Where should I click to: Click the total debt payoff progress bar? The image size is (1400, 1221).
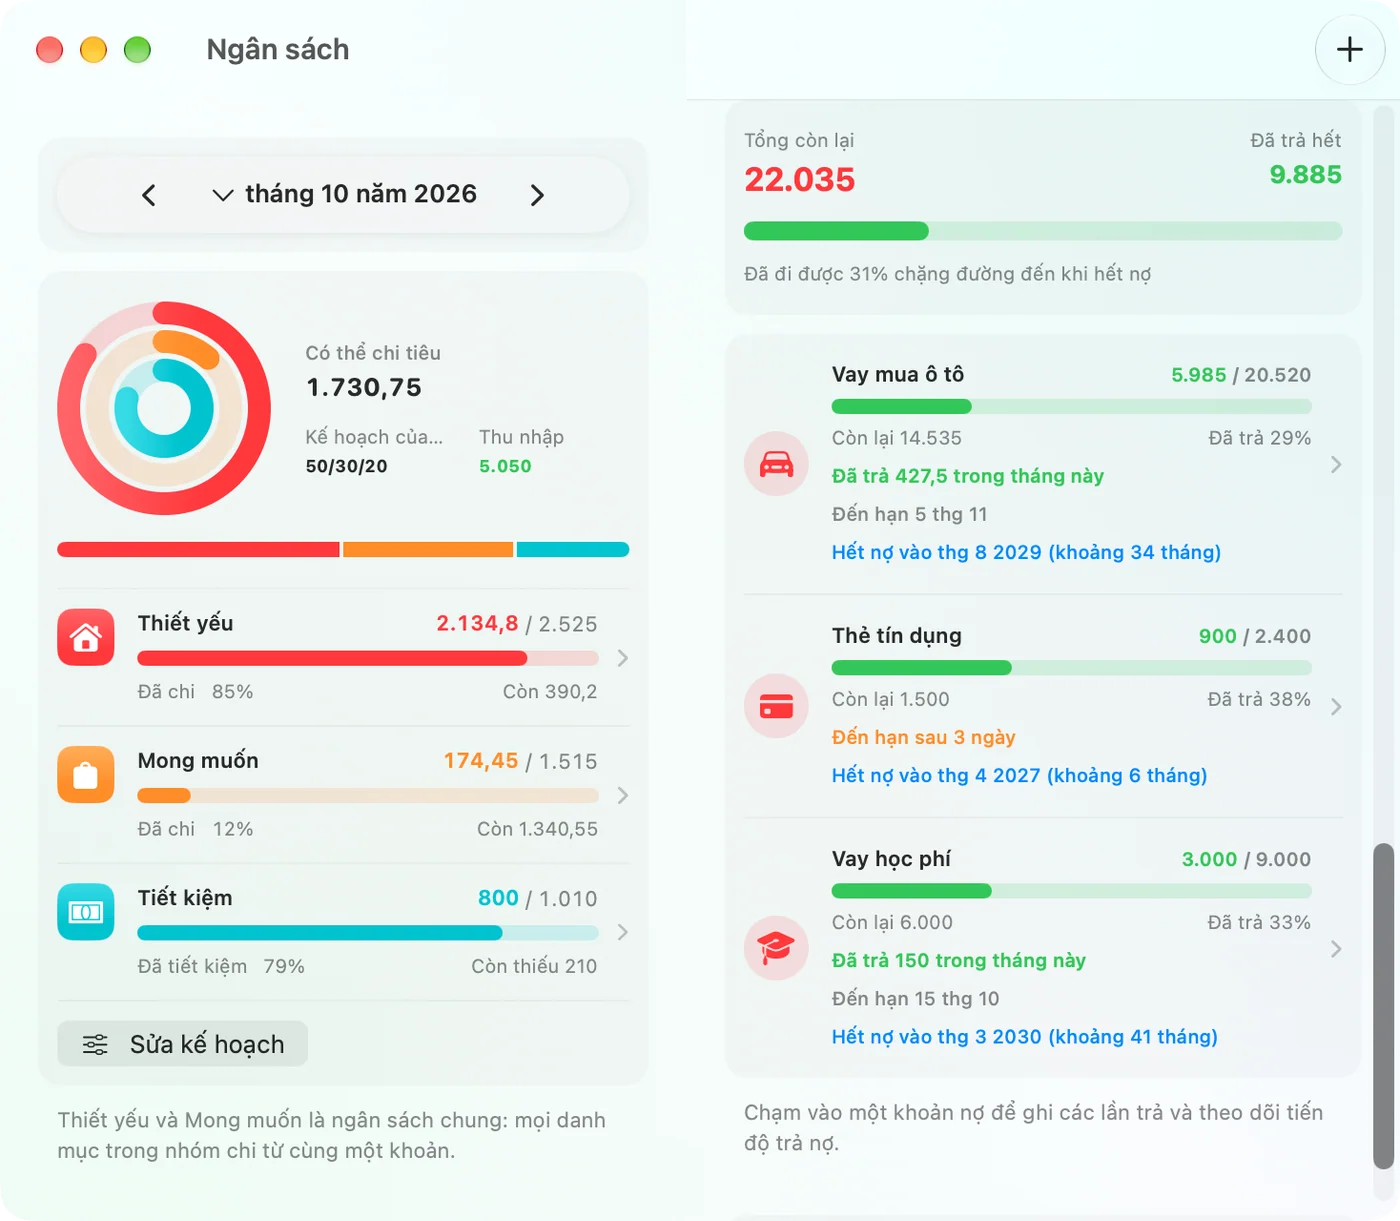tap(1043, 231)
